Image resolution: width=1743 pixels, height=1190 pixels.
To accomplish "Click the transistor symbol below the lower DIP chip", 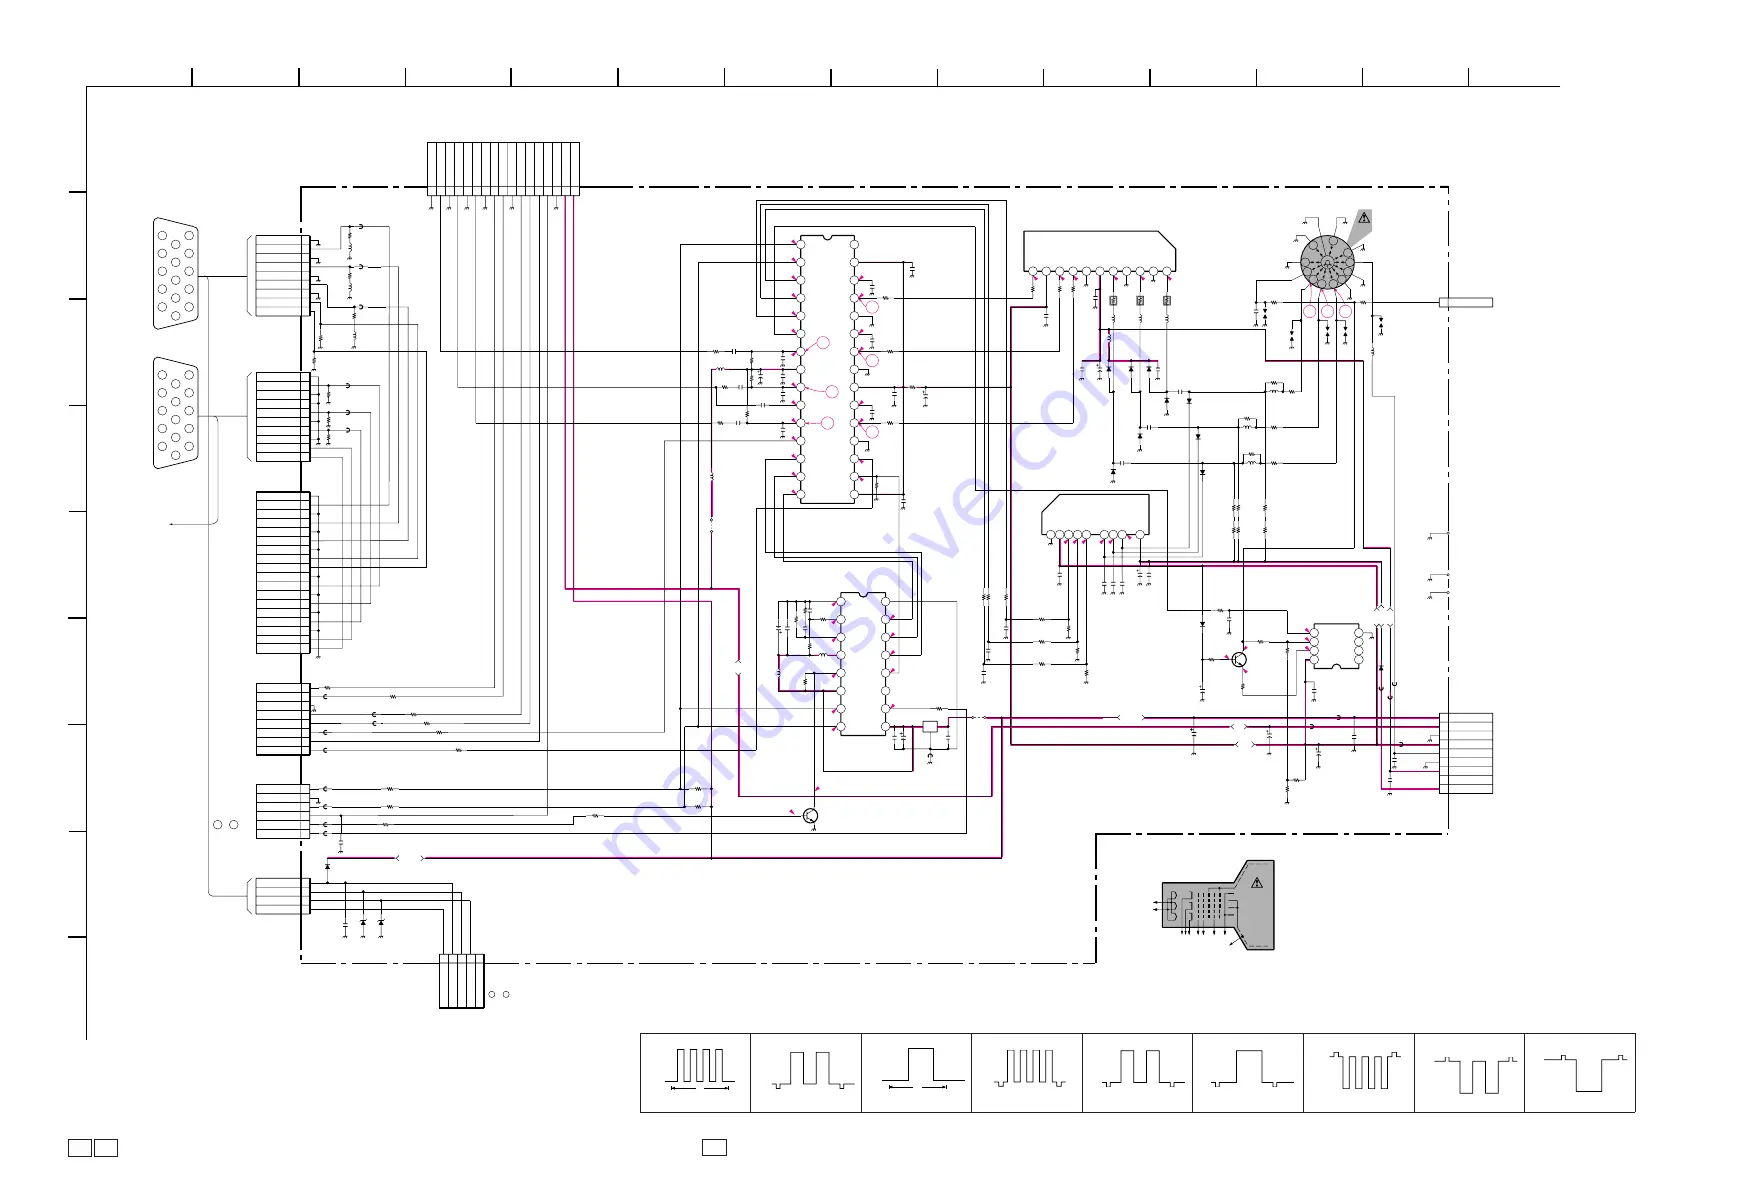I will click(810, 817).
